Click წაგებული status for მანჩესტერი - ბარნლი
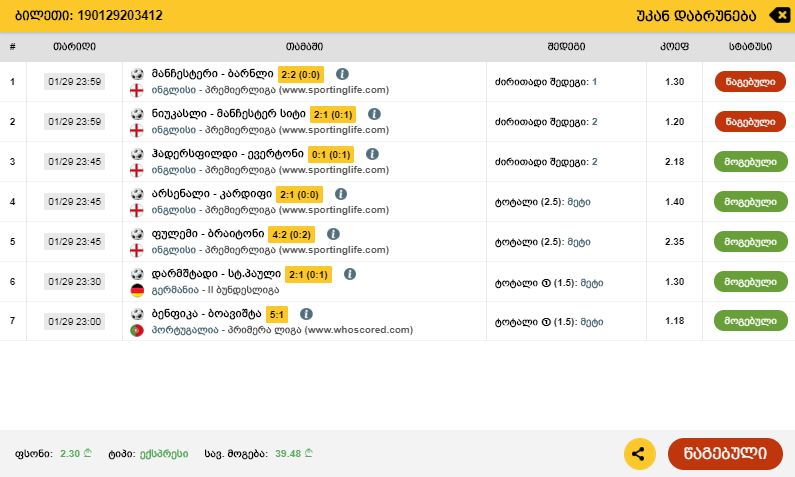 click(x=750, y=82)
